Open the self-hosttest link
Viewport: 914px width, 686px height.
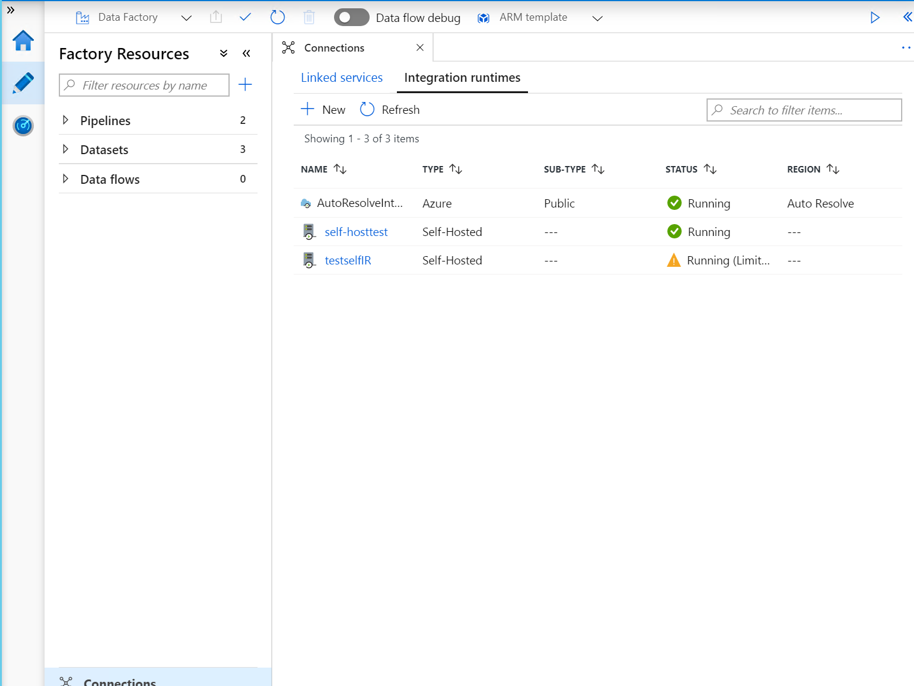pos(356,232)
